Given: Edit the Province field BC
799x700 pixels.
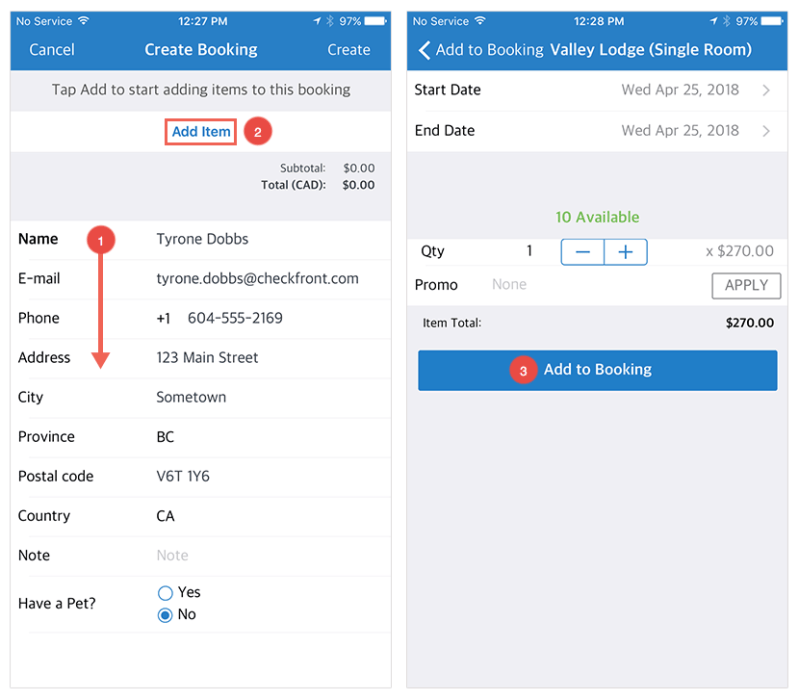Looking at the screenshot, I should click(x=165, y=437).
